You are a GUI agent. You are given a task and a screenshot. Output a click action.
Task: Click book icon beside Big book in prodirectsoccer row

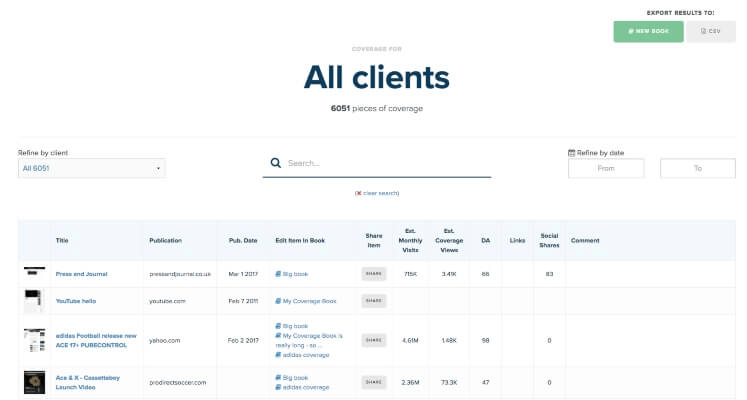pyautogui.click(x=278, y=377)
